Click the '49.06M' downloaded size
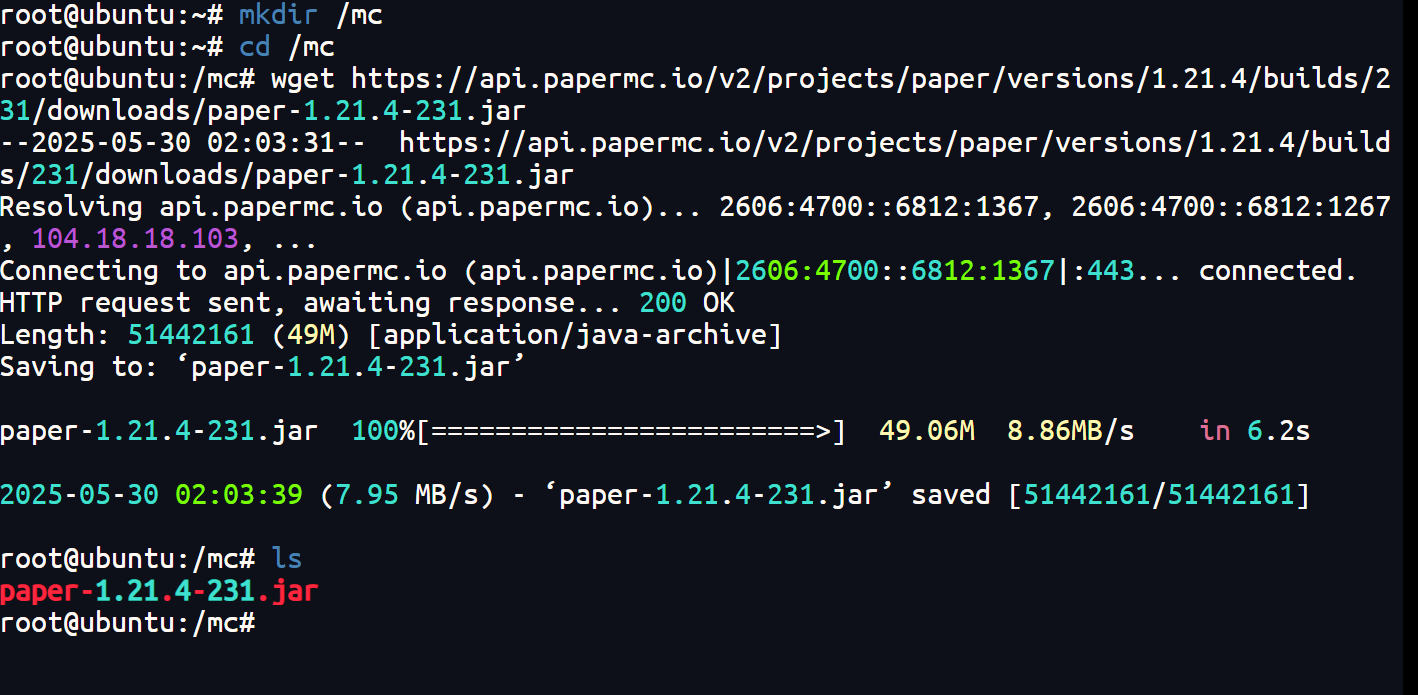Viewport: 1418px width, 695px height. click(x=927, y=431)
